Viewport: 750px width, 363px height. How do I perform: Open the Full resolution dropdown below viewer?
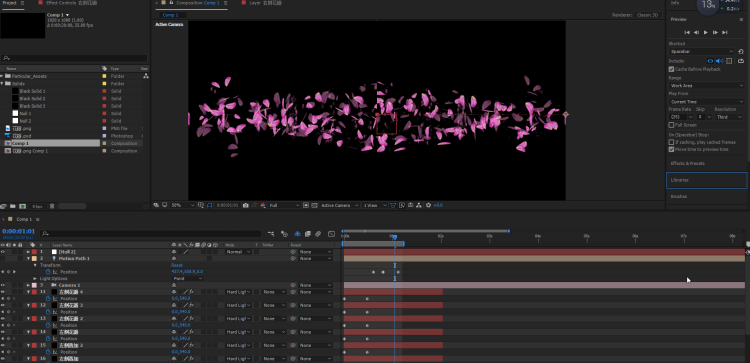point(284,205)
